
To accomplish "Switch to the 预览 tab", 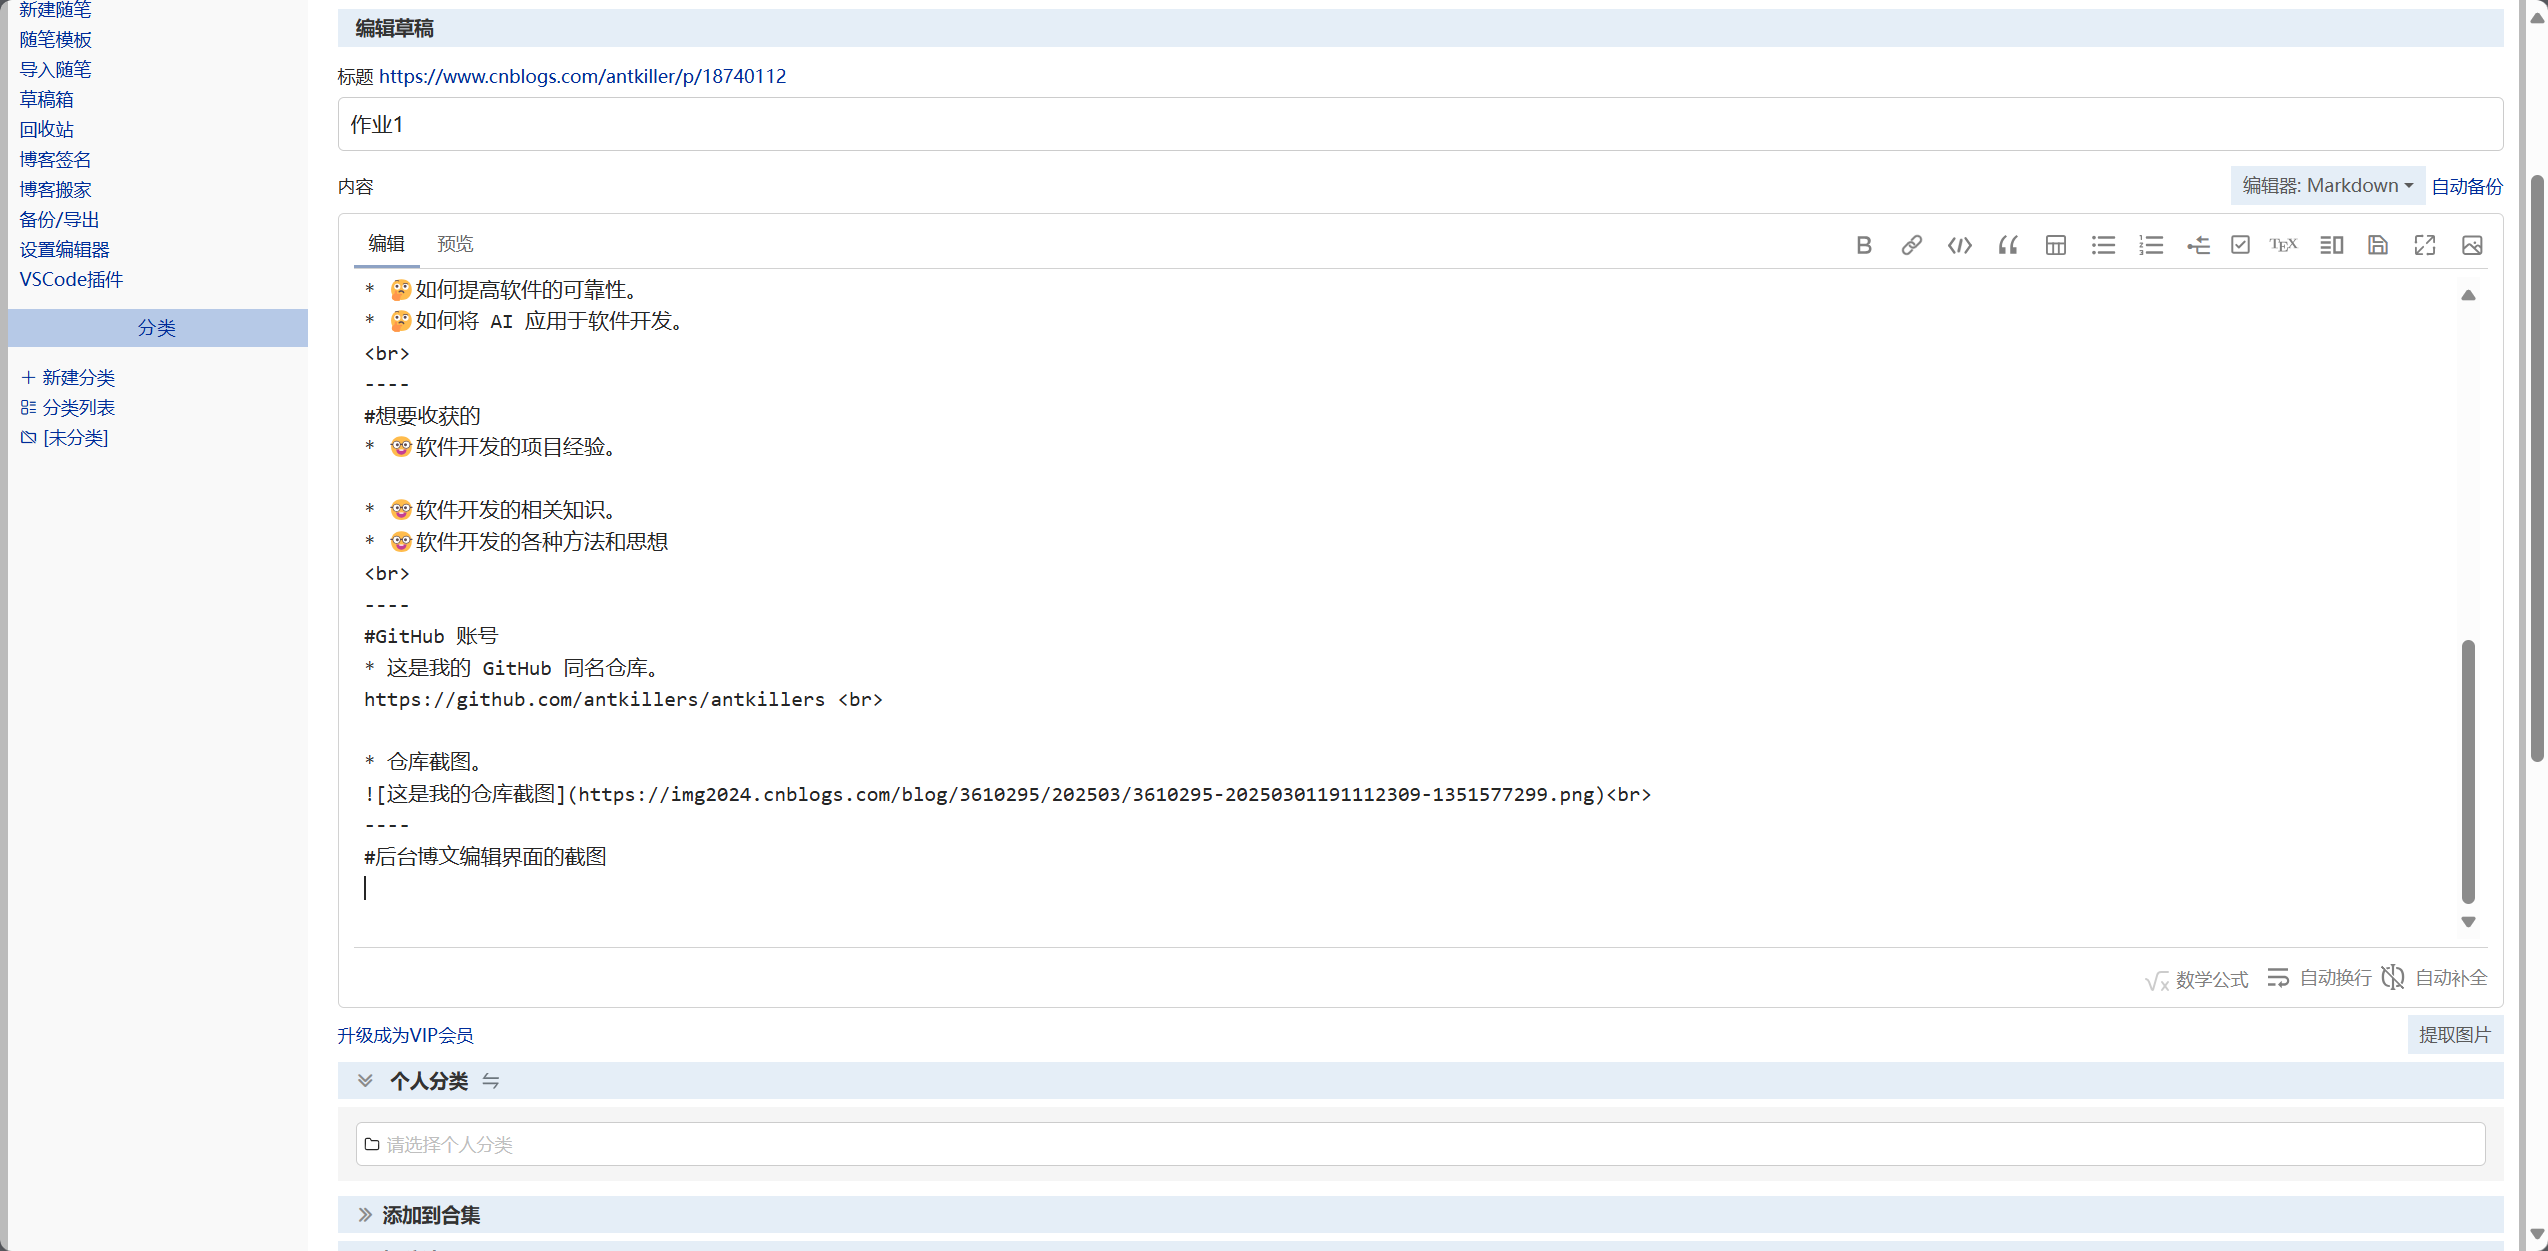I will point(455,244).
